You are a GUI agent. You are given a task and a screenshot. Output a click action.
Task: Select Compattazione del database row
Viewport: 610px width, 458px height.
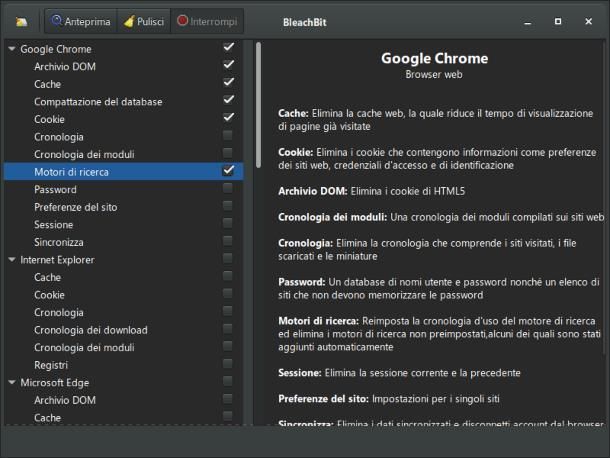click(124, 102)
